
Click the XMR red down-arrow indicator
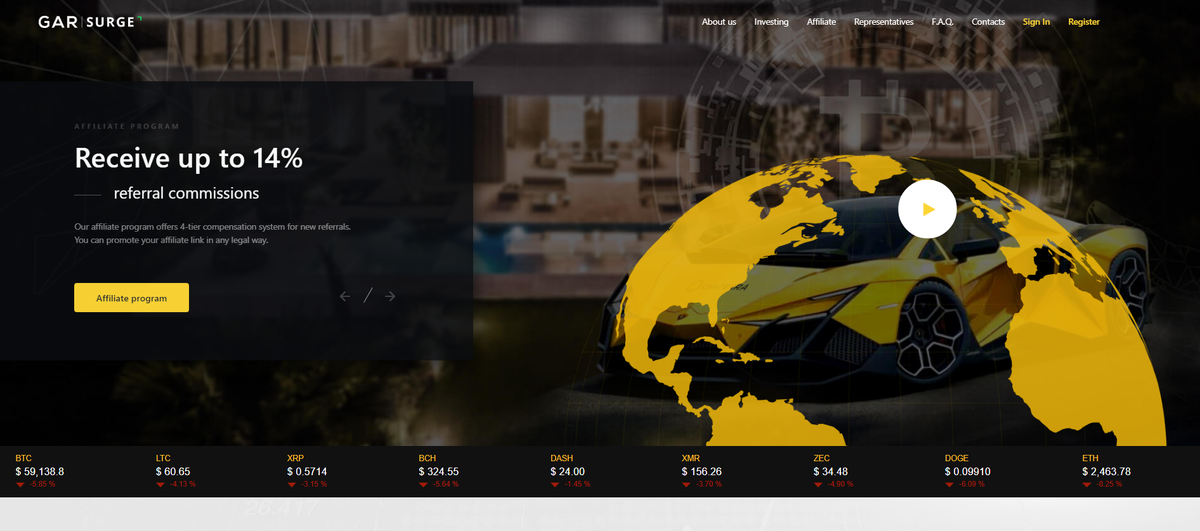pyautogui.click(x=686, y=484)
